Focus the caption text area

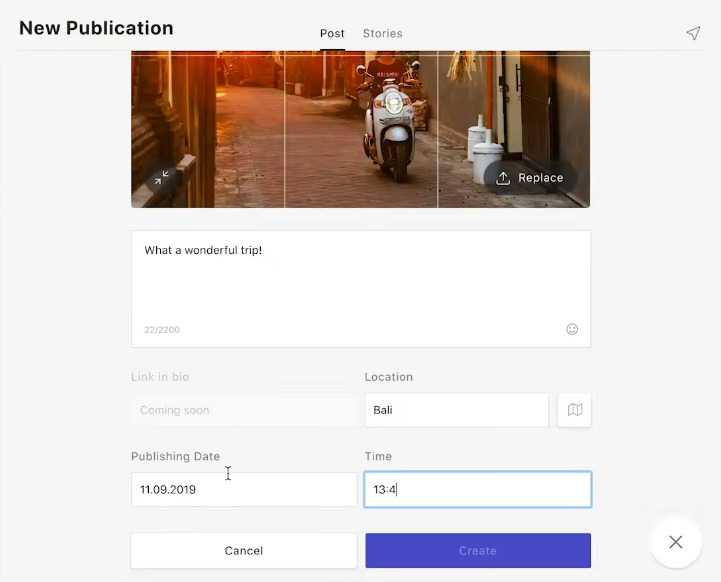(361, 289)
